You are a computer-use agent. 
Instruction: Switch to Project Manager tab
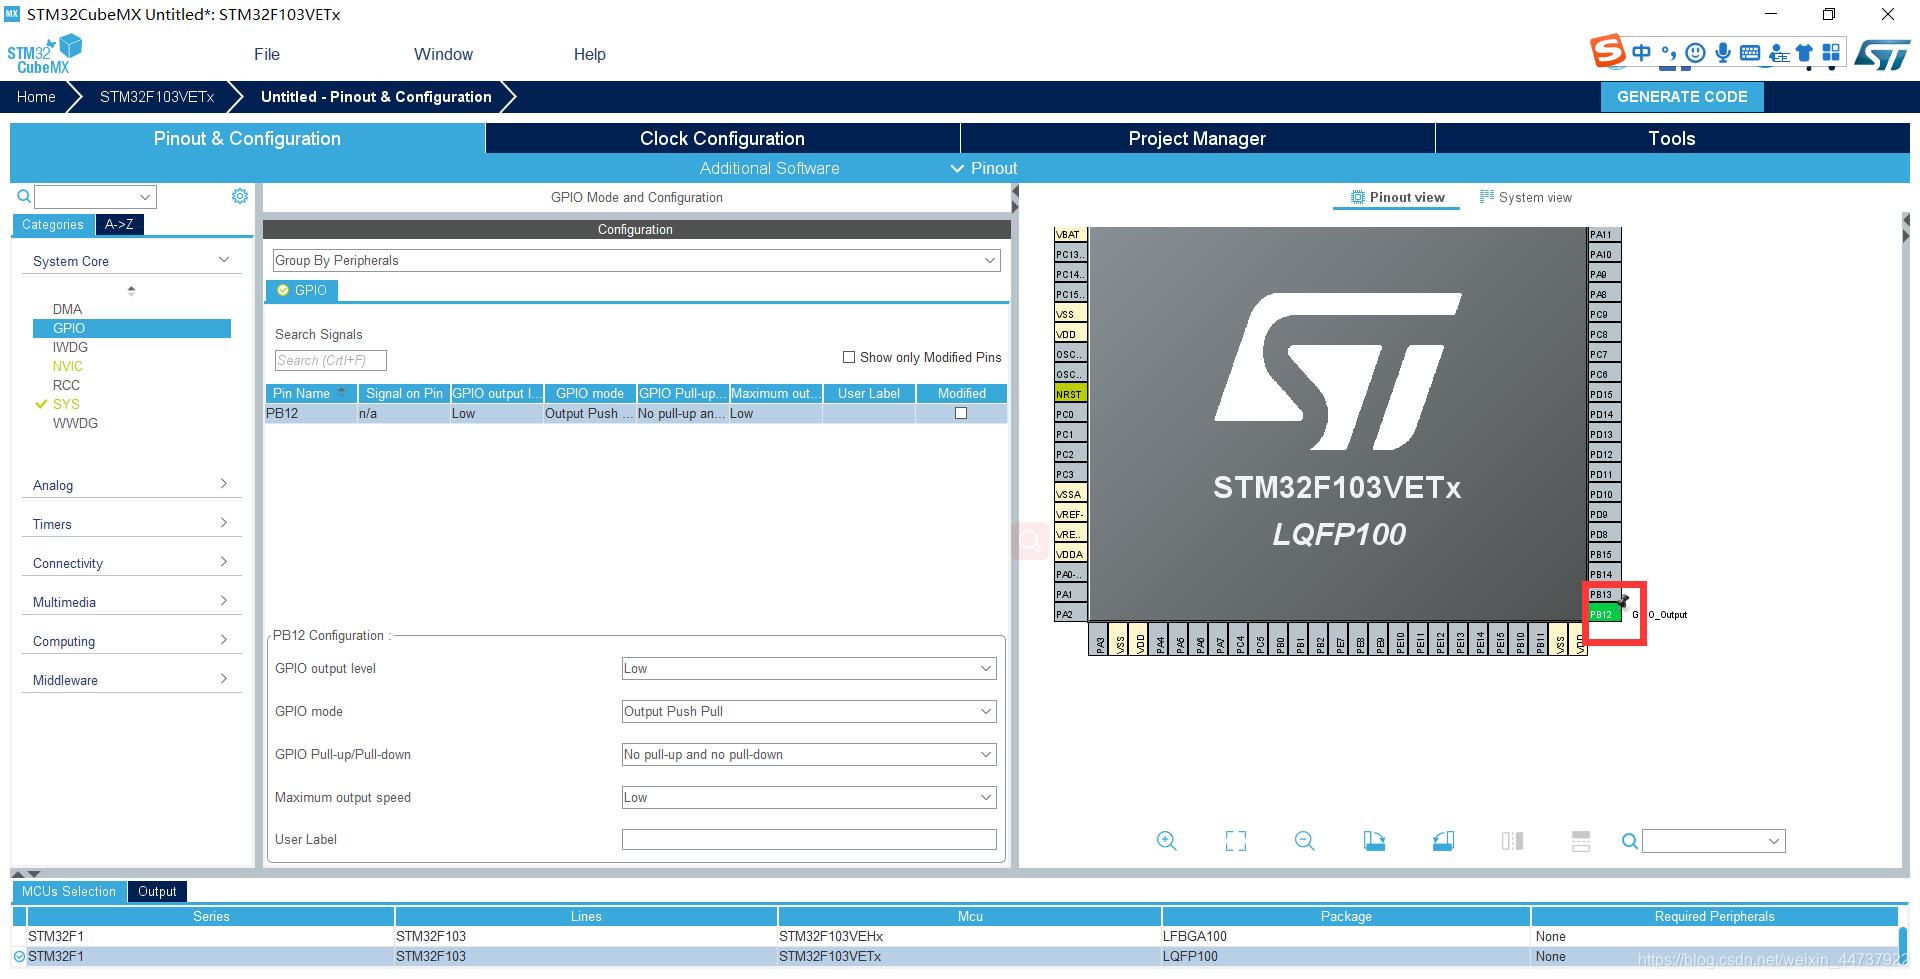point(1197,138)
